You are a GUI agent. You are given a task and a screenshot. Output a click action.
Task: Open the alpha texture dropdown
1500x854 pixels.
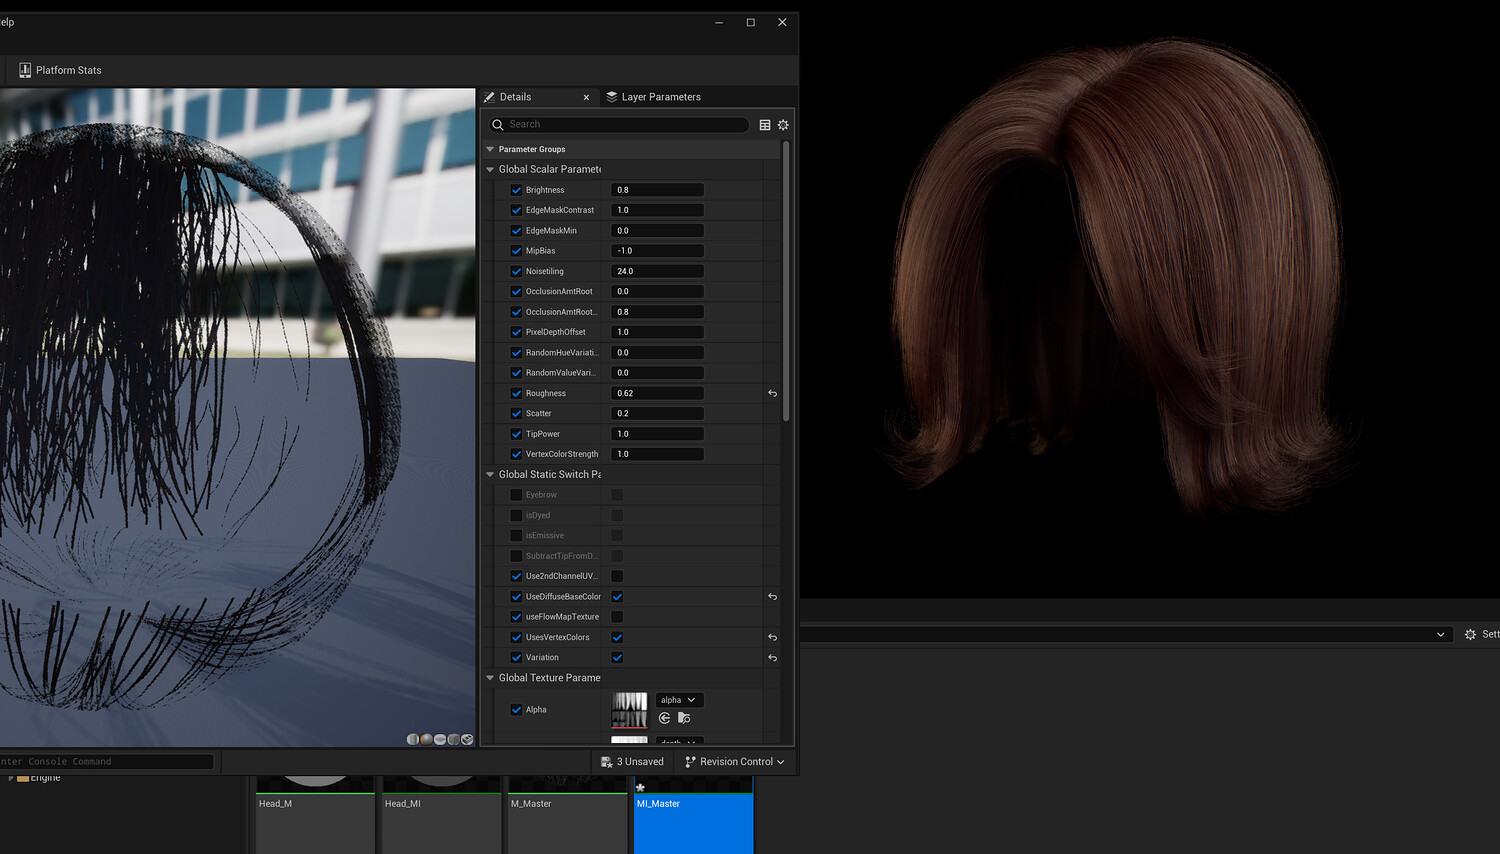pyautogui.click(x=678, y=700)
